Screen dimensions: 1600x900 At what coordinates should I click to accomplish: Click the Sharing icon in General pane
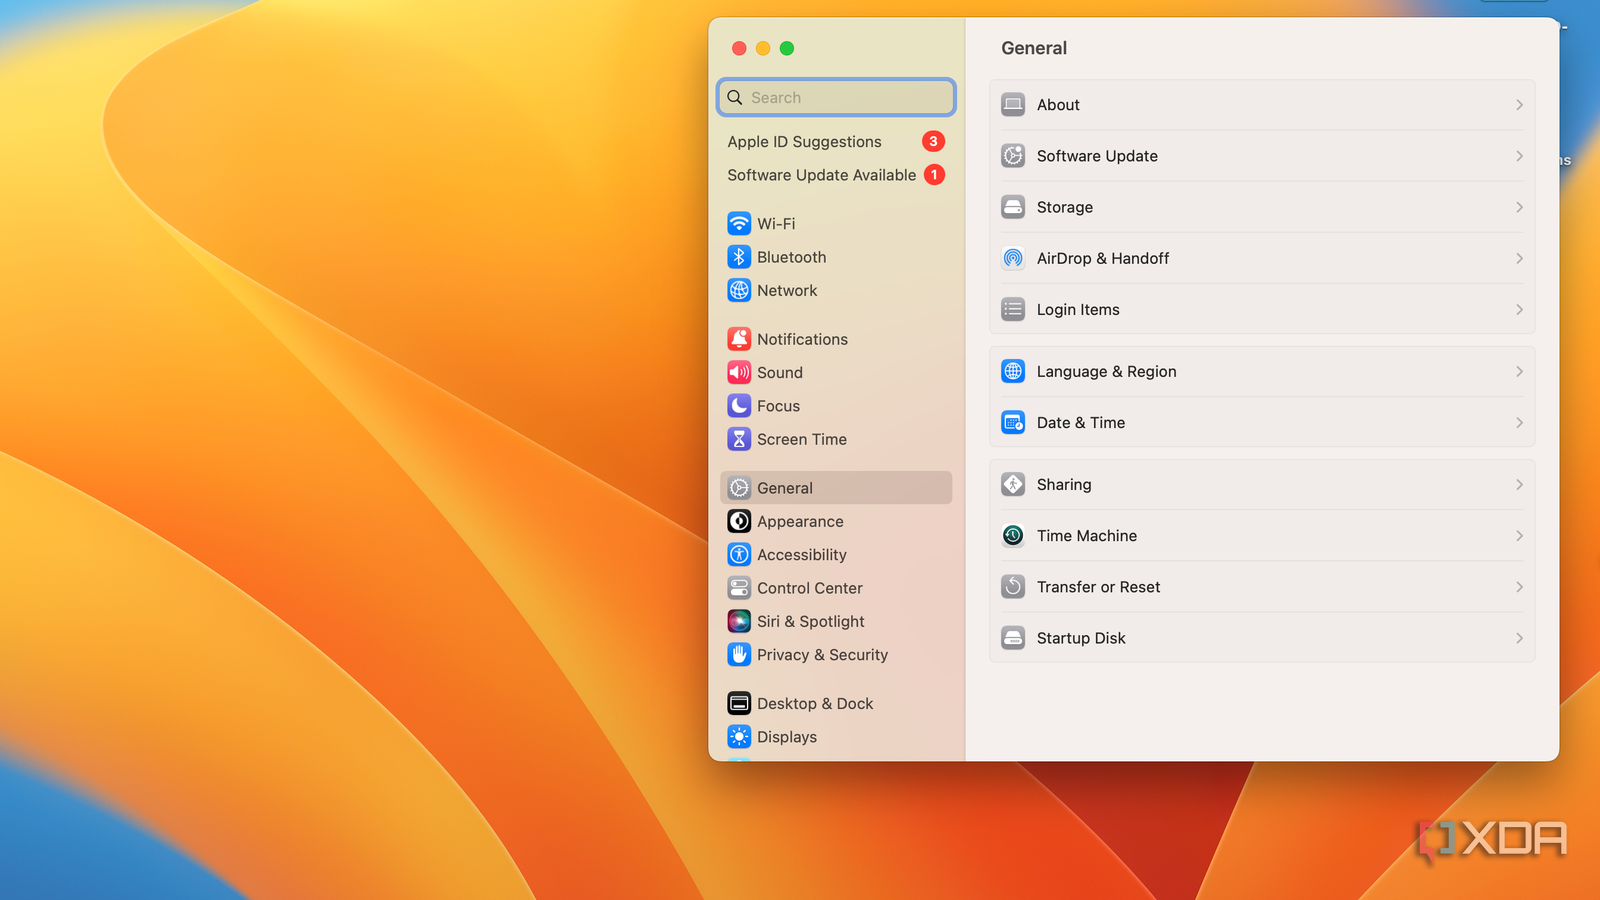[1013, 485]
